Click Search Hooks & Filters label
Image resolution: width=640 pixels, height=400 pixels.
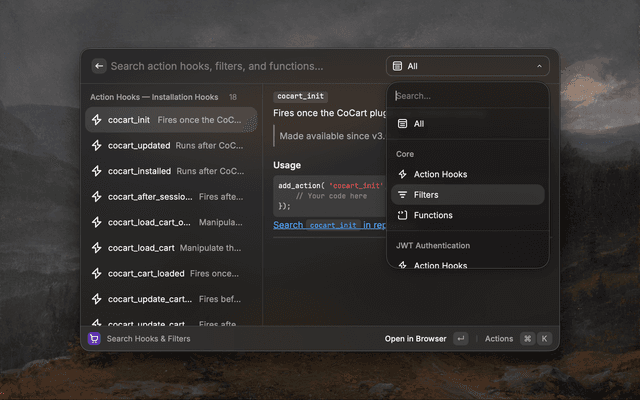pyautogui.click(x=149, y=339)
